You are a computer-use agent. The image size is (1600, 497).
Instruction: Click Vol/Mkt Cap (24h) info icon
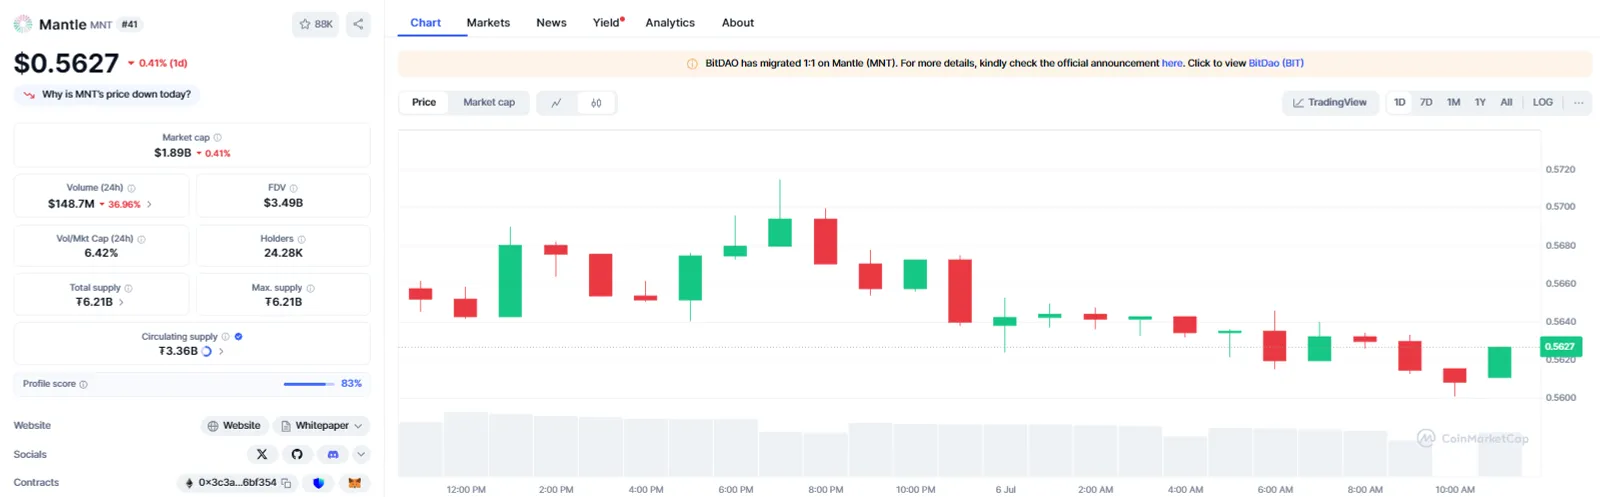pyautogui.click(x=141, y=239)
